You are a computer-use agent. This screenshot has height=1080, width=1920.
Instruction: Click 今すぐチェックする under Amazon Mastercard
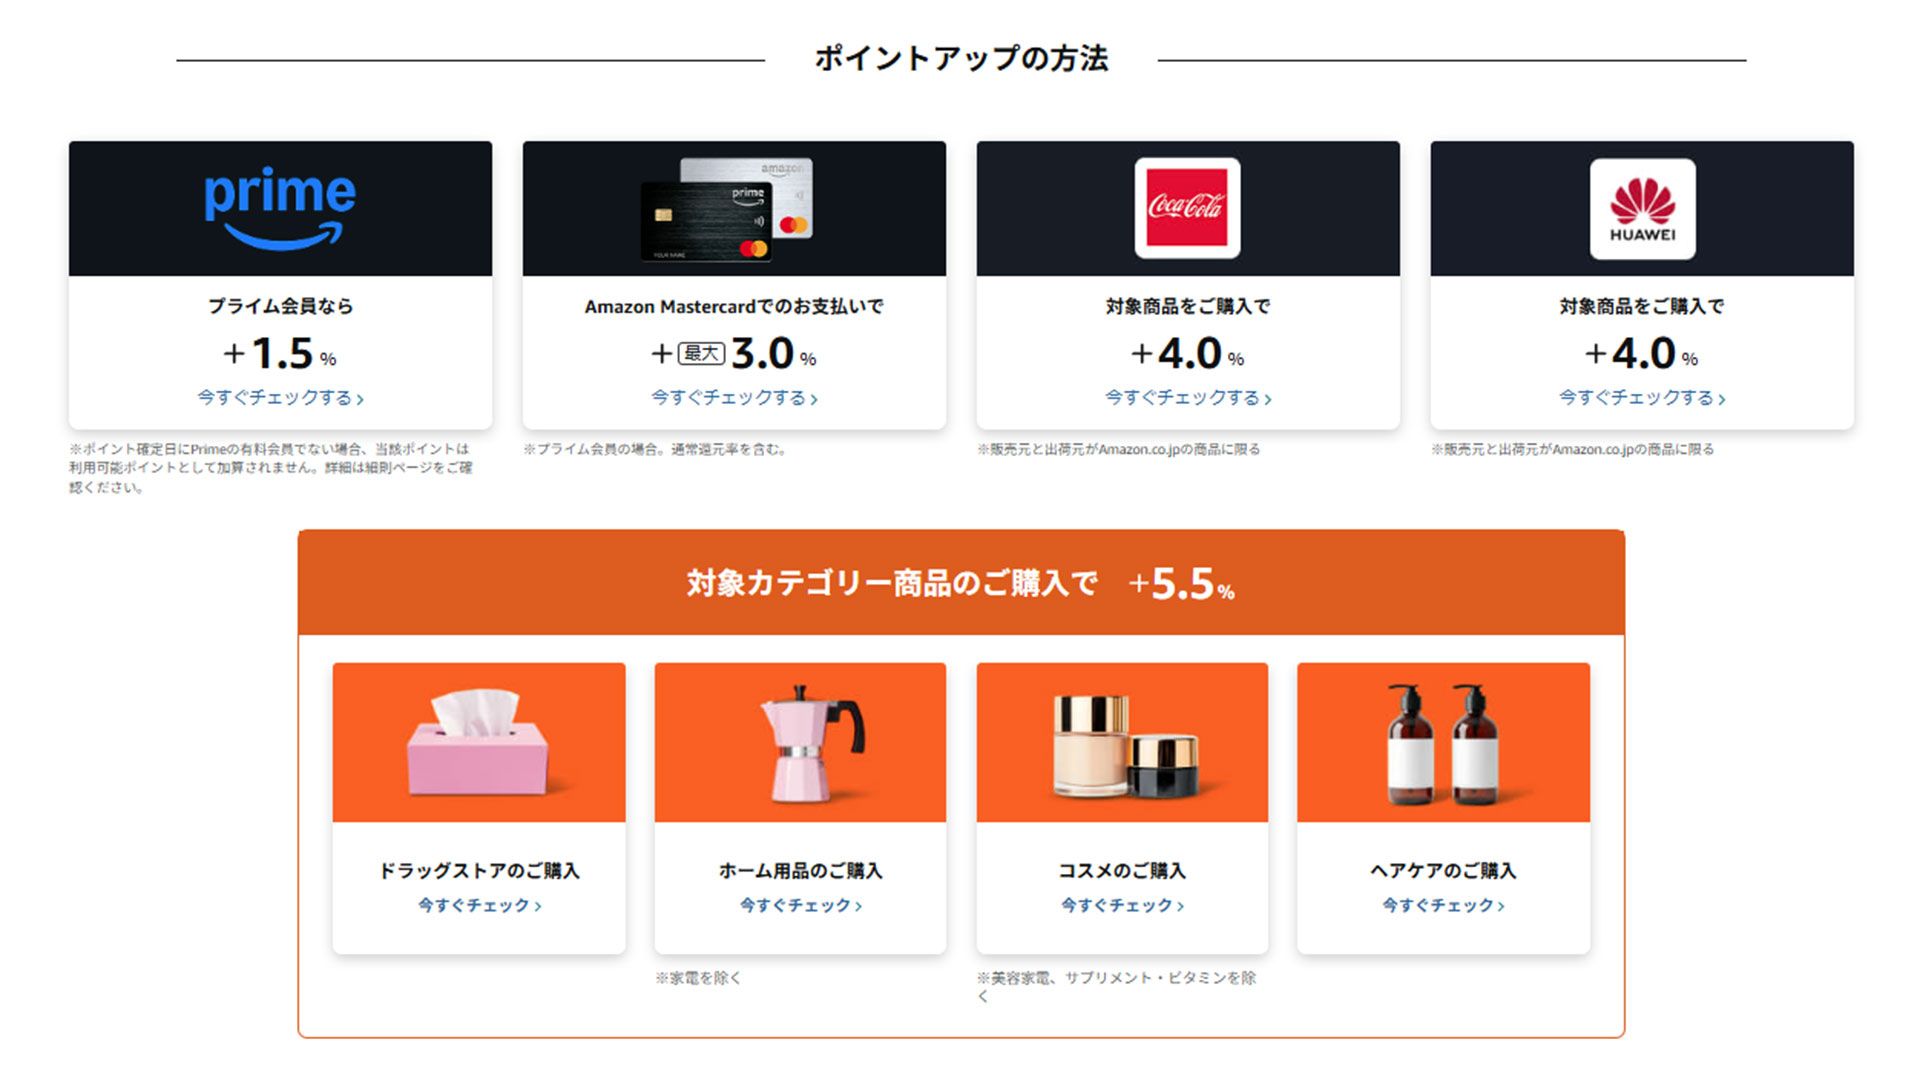pyautogui.click(x=734, y=398)
